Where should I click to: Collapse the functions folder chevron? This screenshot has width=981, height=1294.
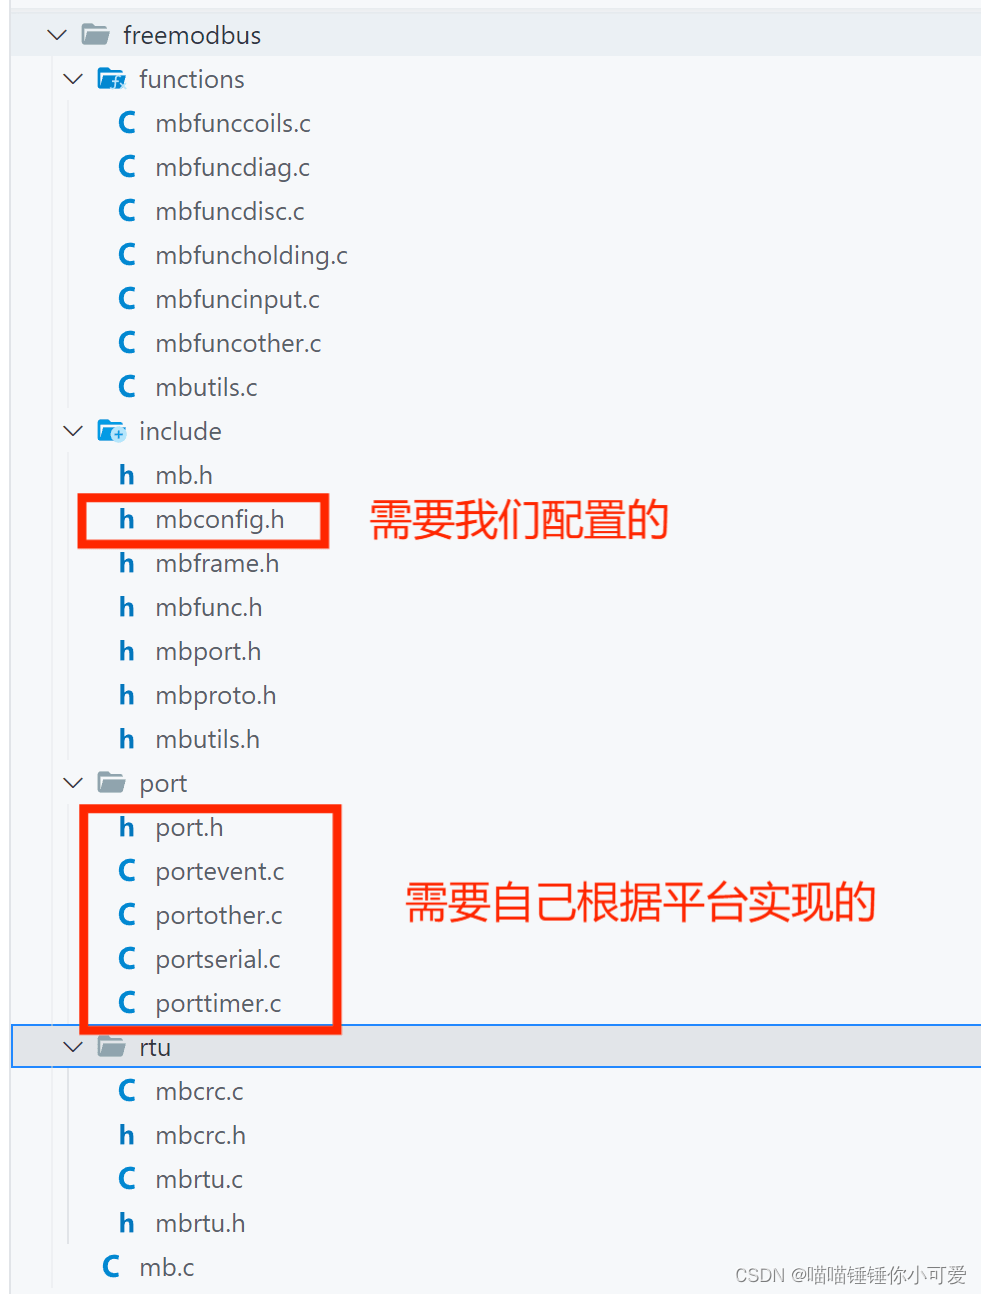pyautogui.click(x=73, y=79)
